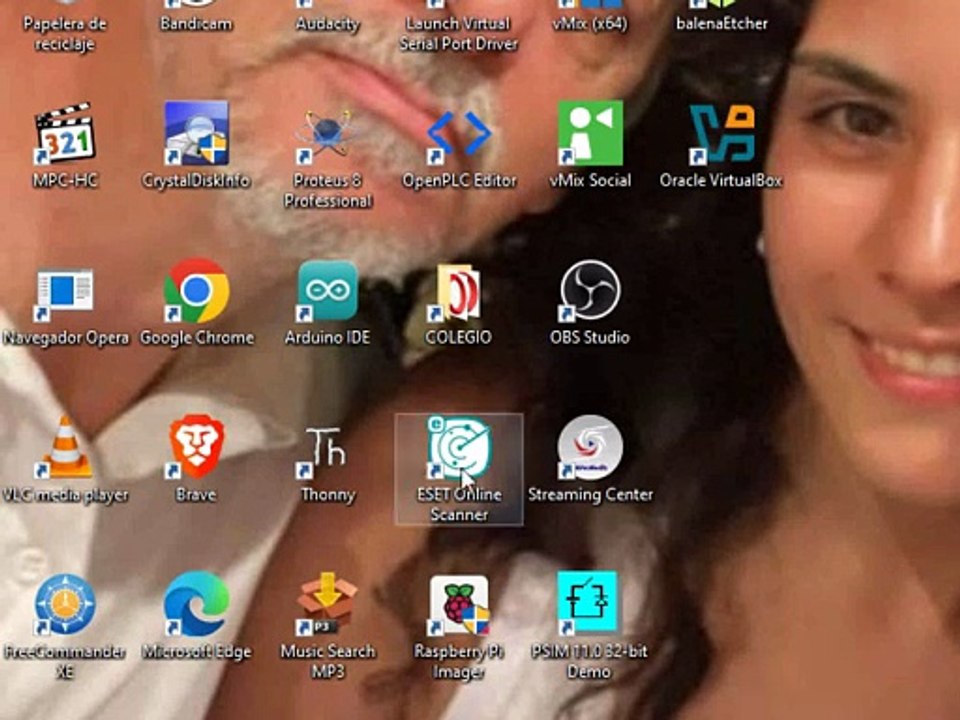
Task: Open the Arduino IDE shortcut
Action: click(x=328, y=291)
